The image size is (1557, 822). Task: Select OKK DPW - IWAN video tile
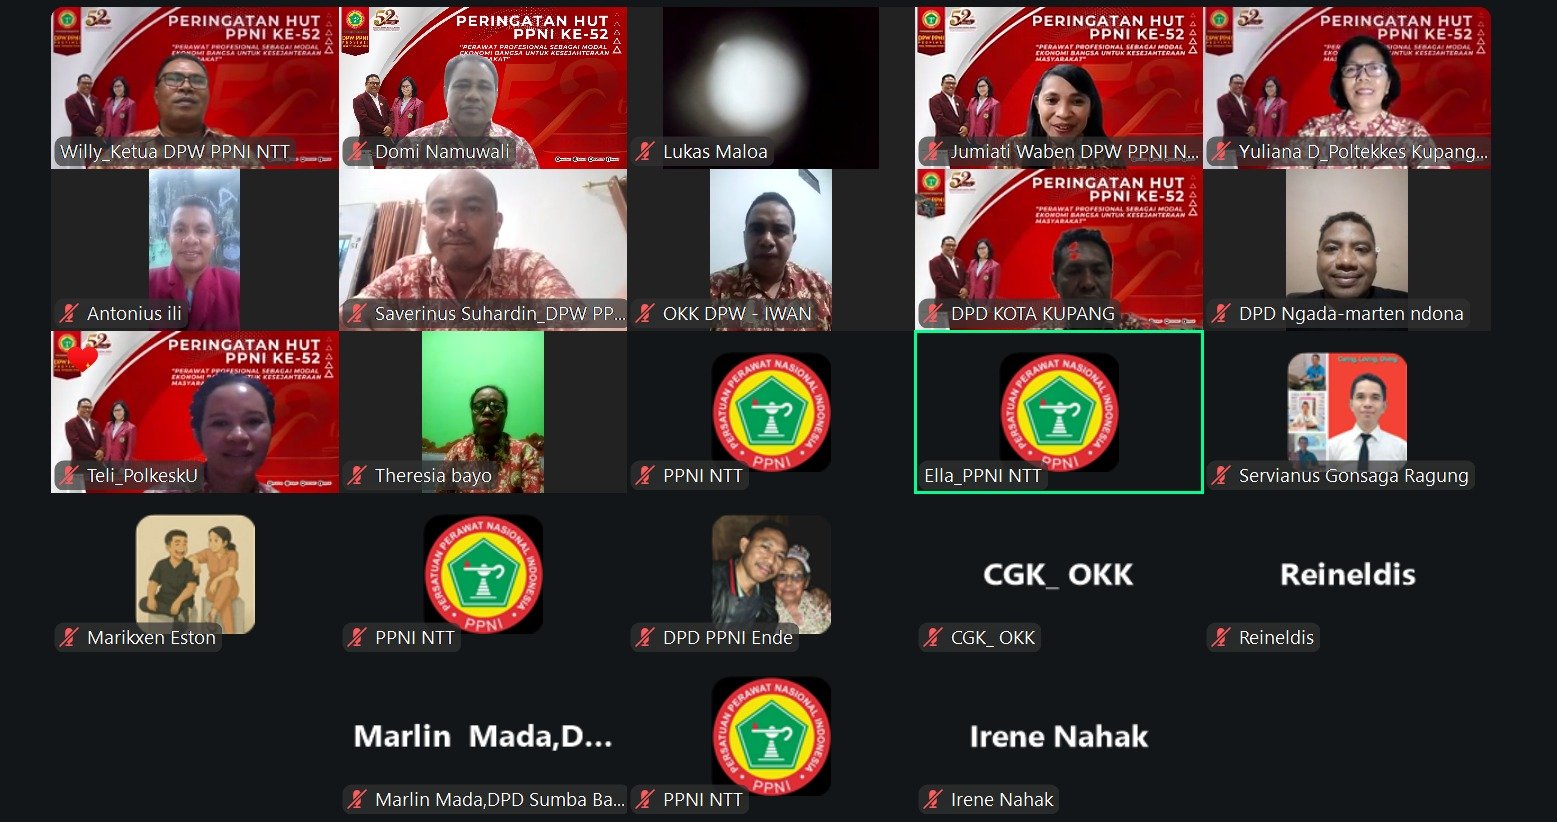[771, 250]
